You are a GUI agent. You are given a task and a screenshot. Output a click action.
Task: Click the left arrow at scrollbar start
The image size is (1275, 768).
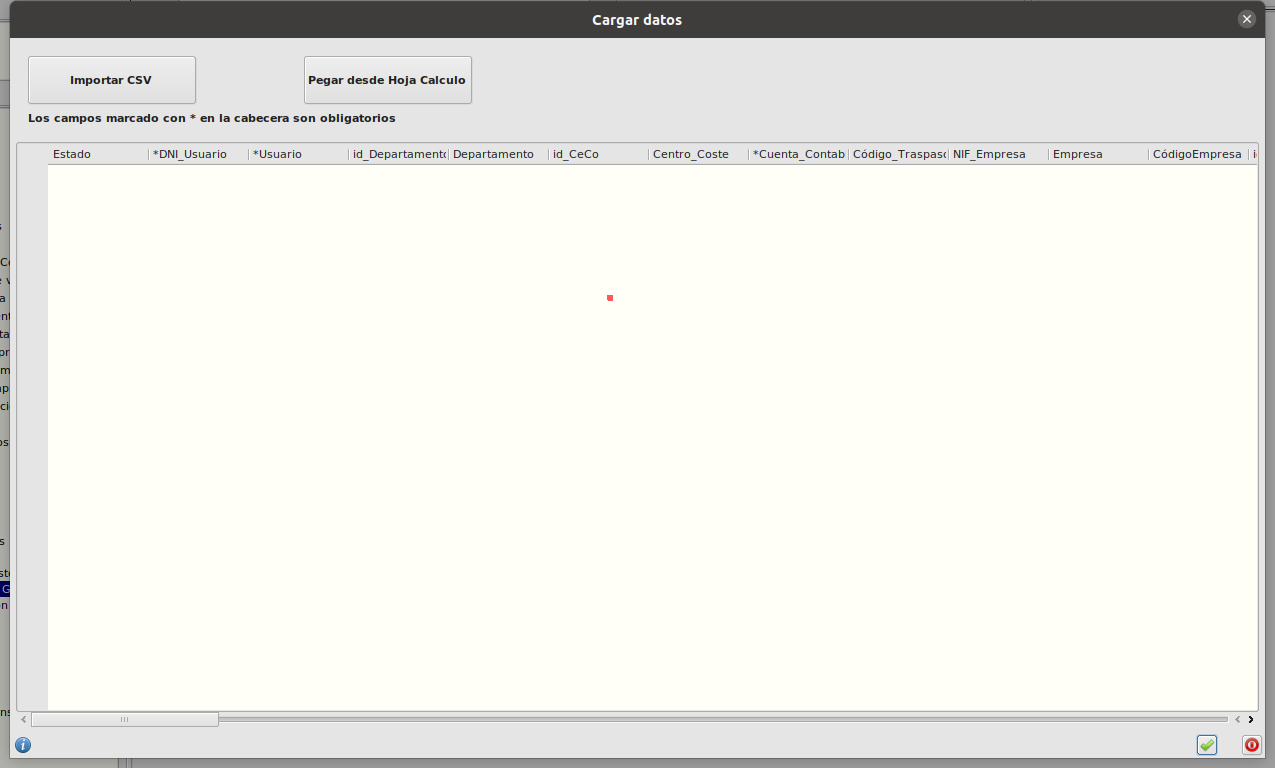point(24,719)
